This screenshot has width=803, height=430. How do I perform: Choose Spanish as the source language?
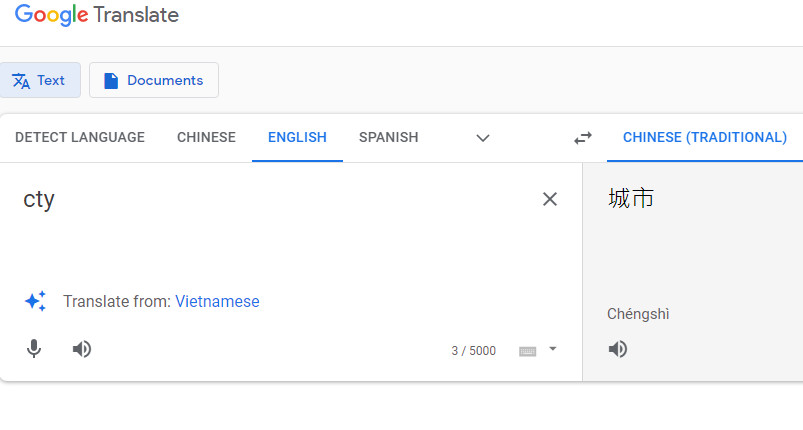[x=388, y=138]
